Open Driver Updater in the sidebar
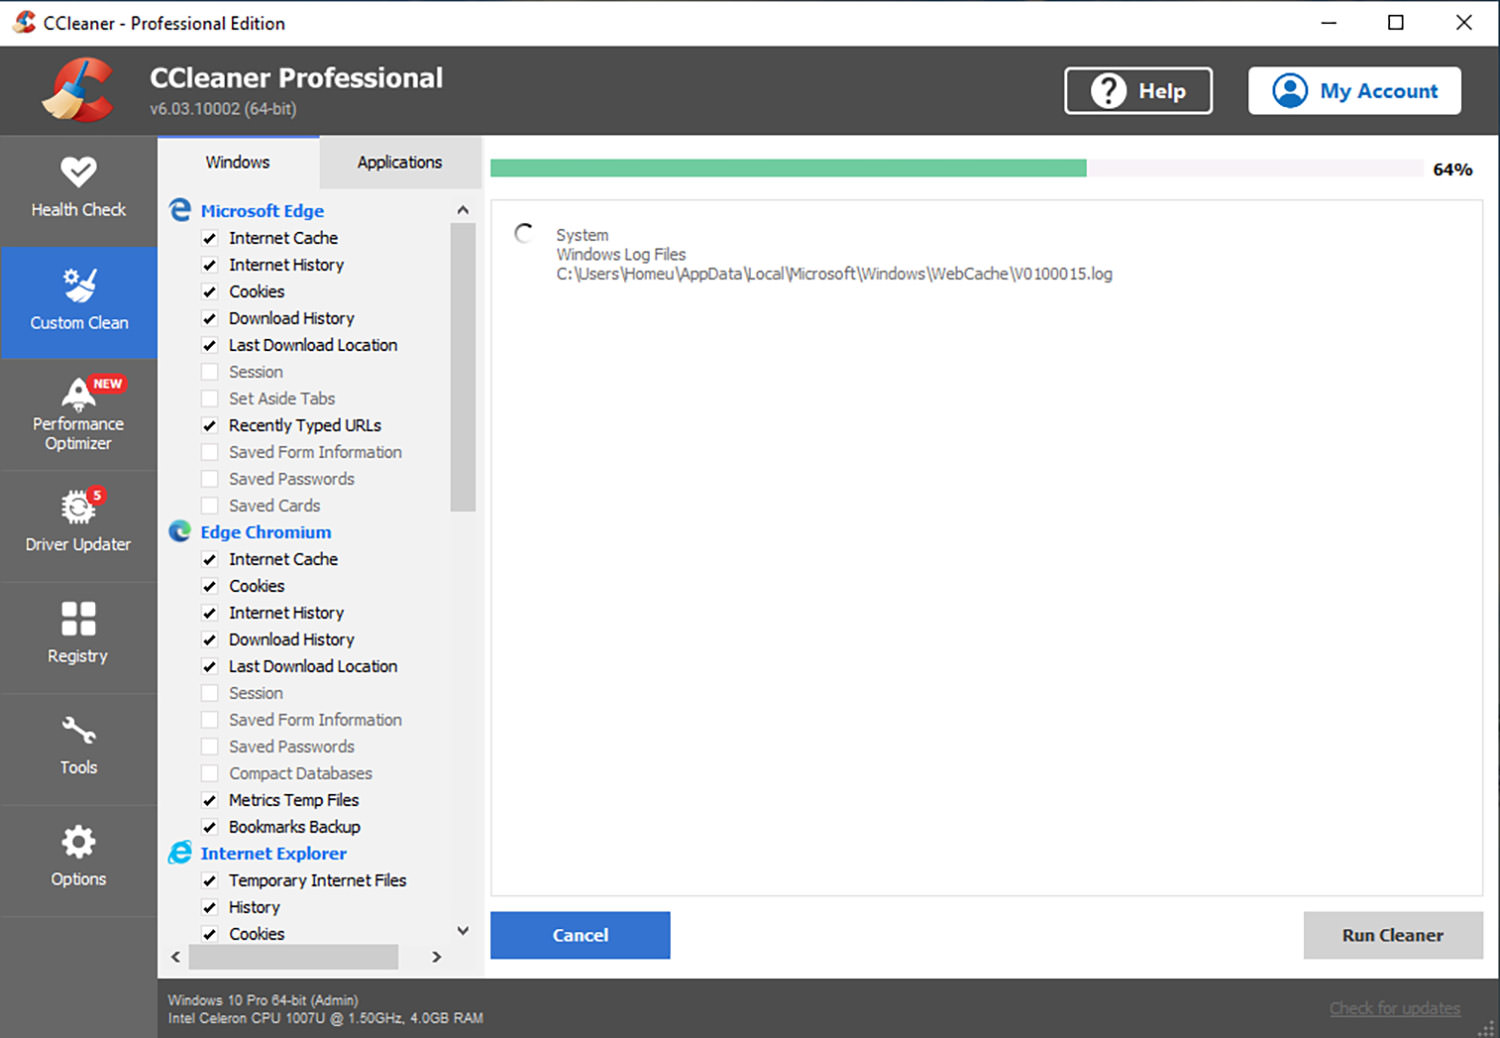This screenshot has width=1500, height=1038. (78, 526)
